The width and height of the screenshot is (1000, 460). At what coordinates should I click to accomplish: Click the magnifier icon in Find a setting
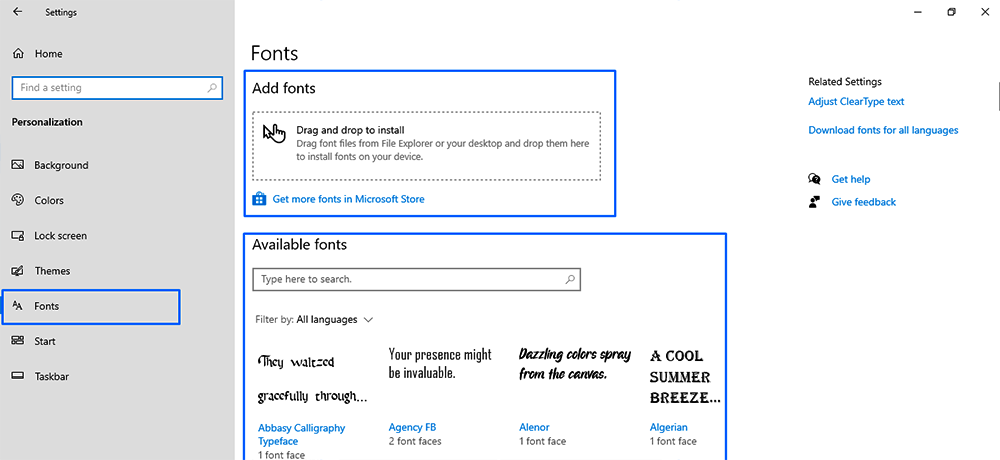[212, 88]
